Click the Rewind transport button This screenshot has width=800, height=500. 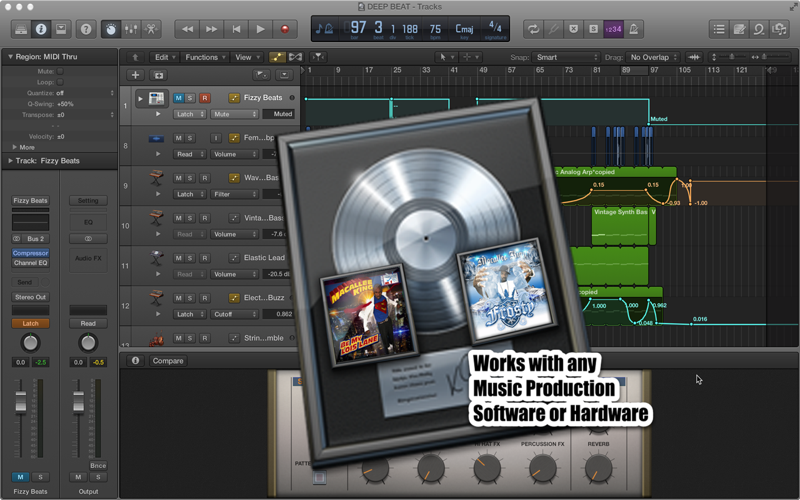pos(187,29)
